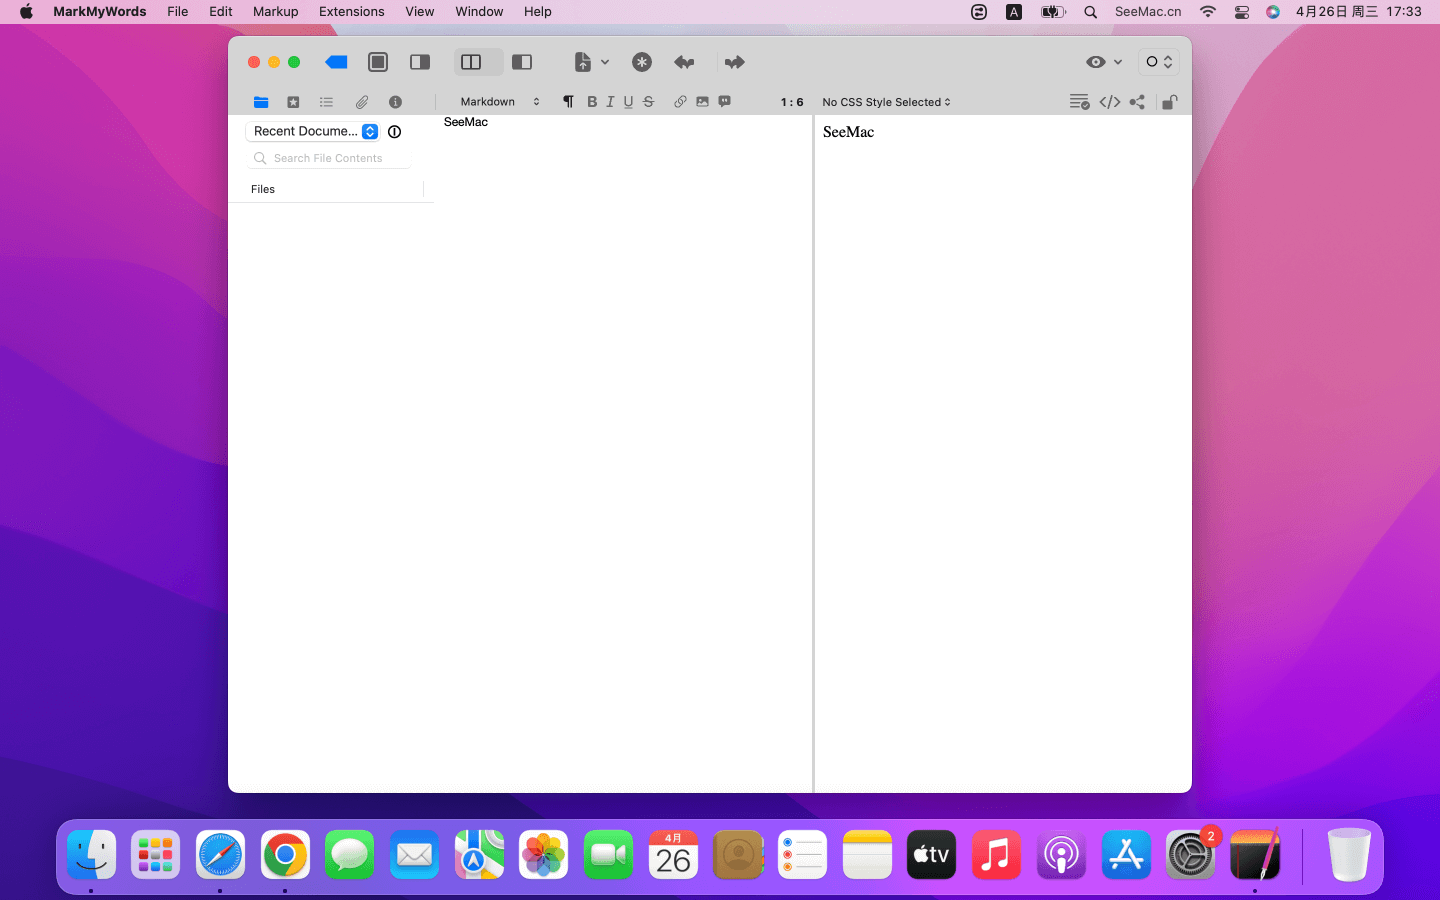The width and height of the screenshot is (1440, 900).
Task: Toggle the left sidebar panel layout button
Action: 522,62
